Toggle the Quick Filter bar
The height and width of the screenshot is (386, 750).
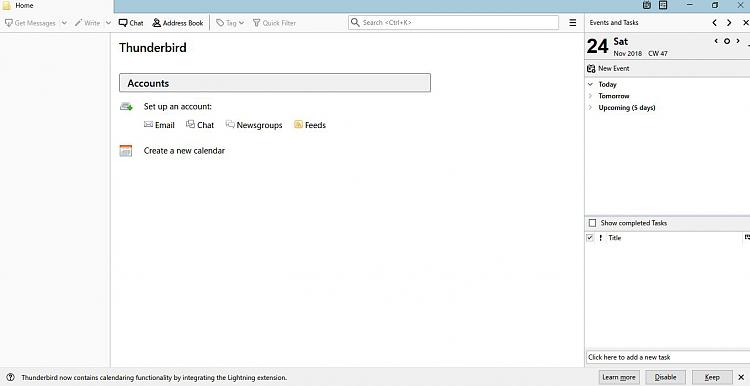[x=274, y=23]
